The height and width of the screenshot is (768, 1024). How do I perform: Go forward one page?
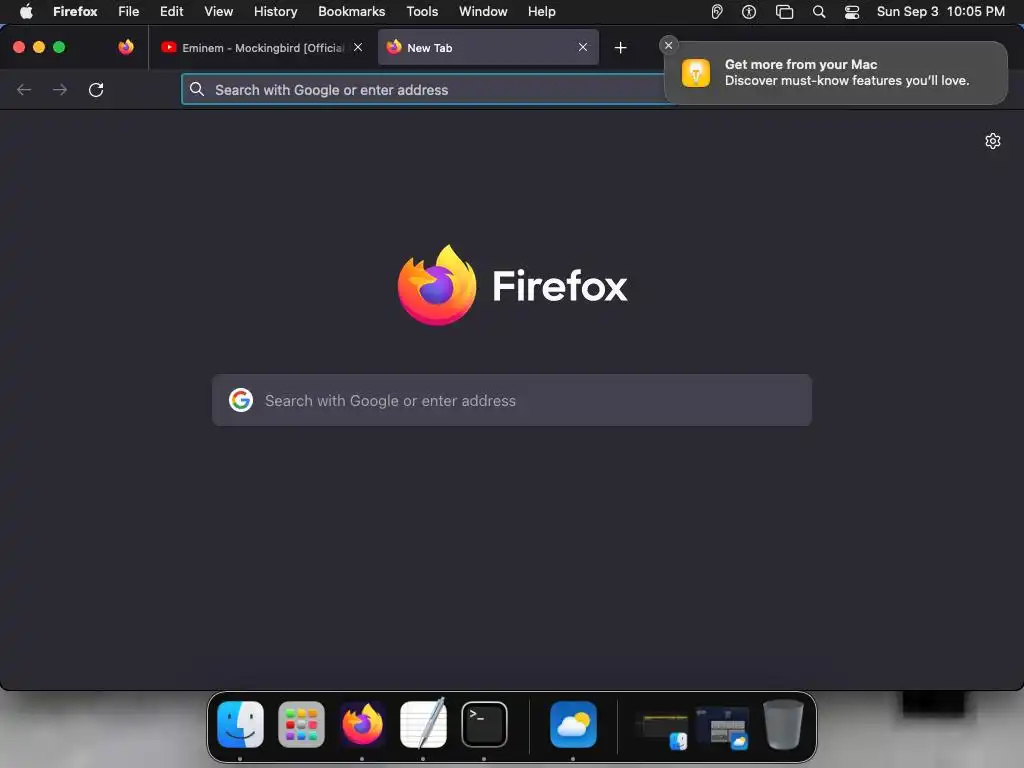point(60,89)
